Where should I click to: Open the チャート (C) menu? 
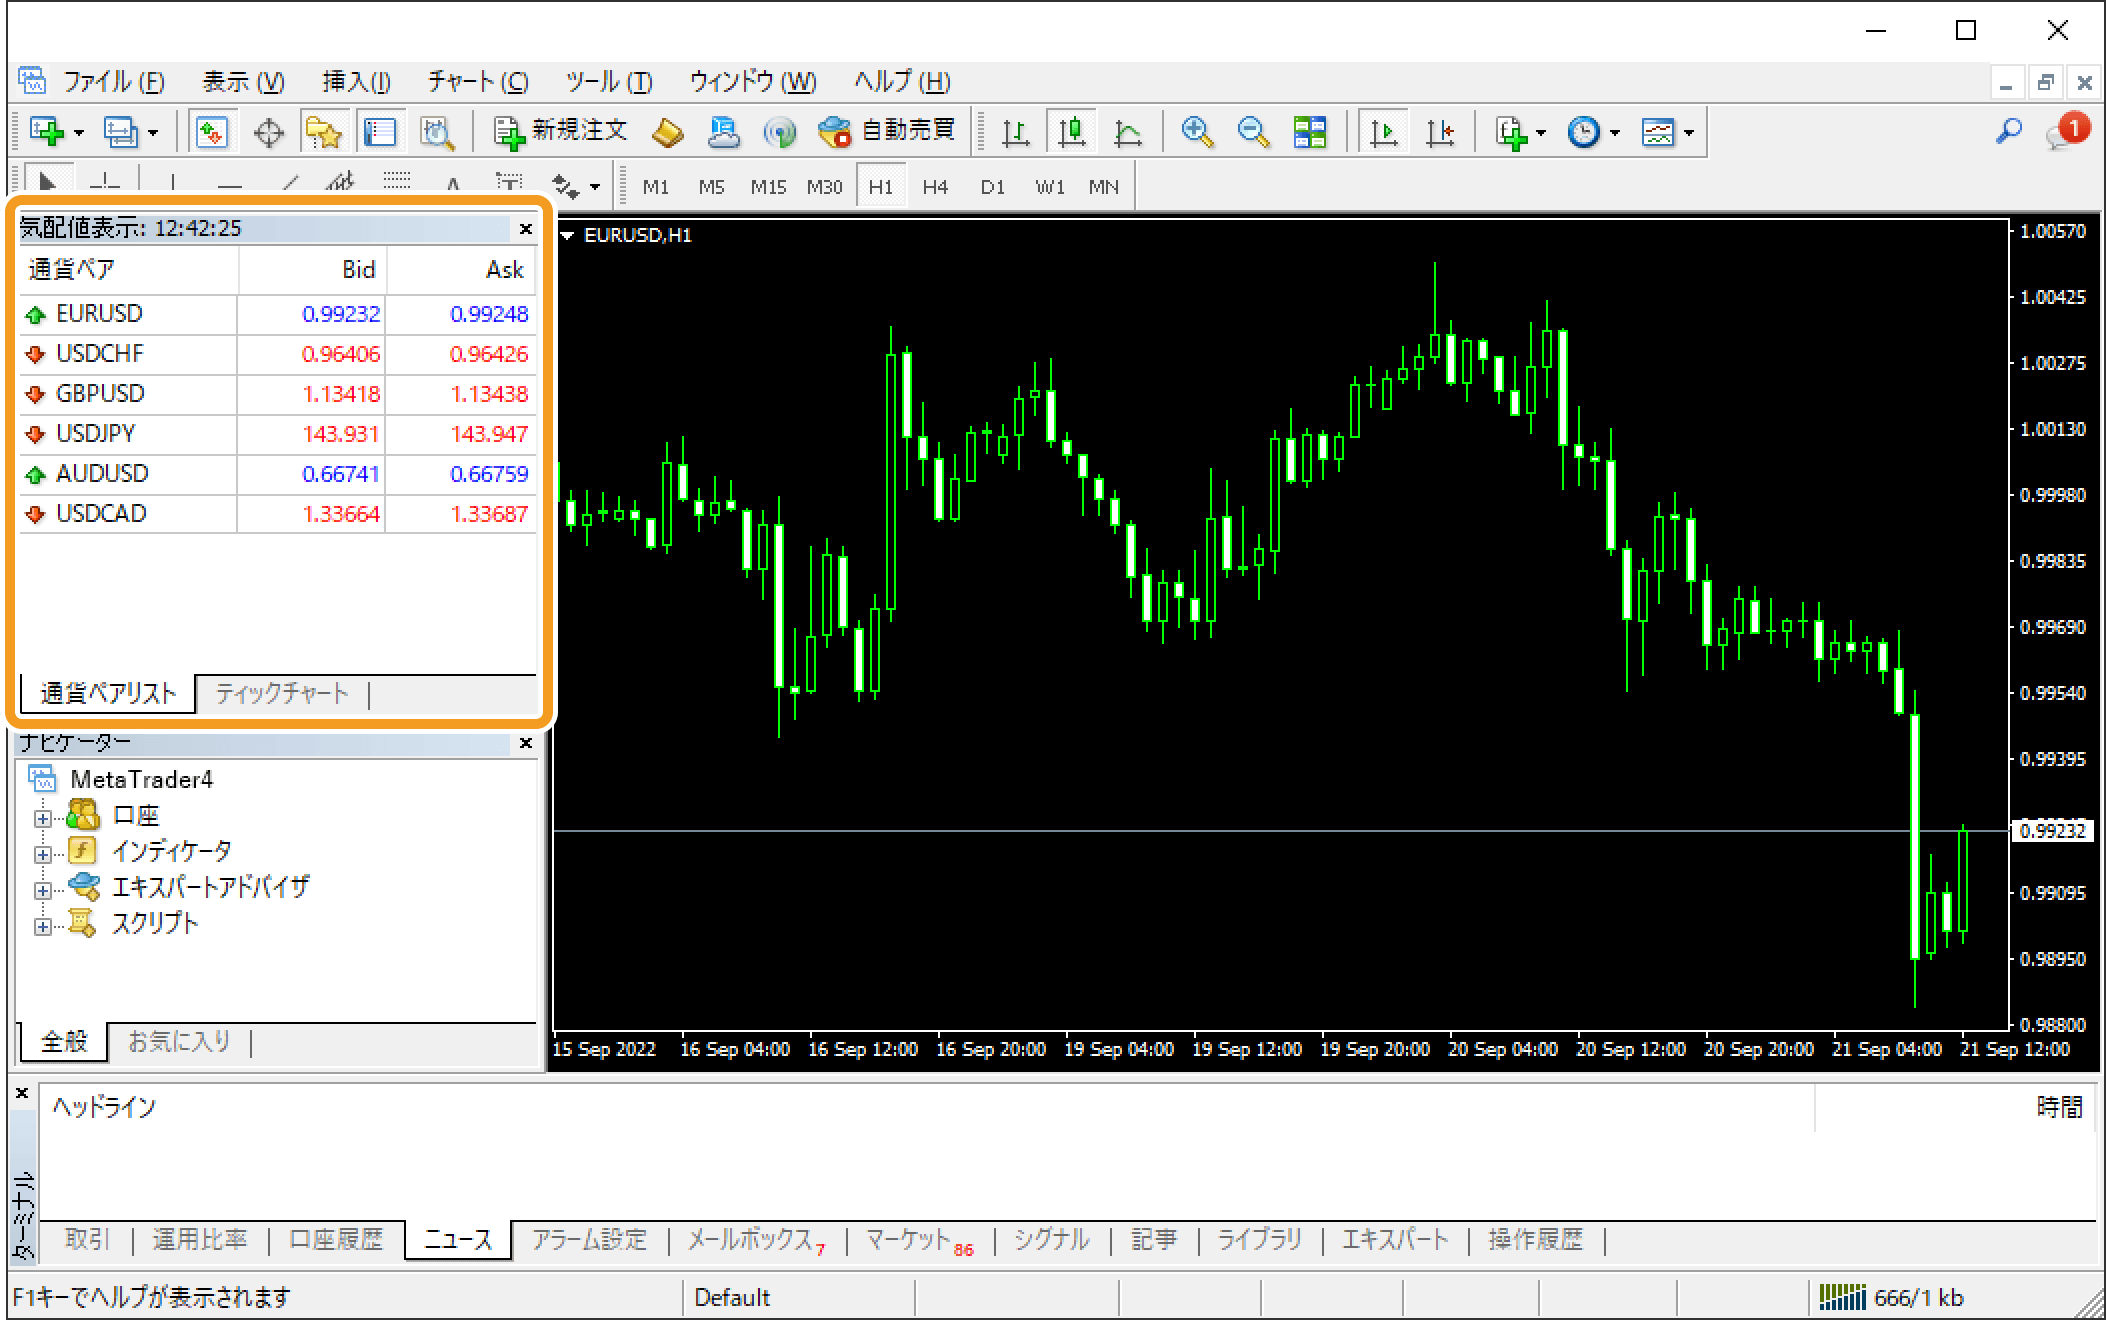click(x=477, y=82)
